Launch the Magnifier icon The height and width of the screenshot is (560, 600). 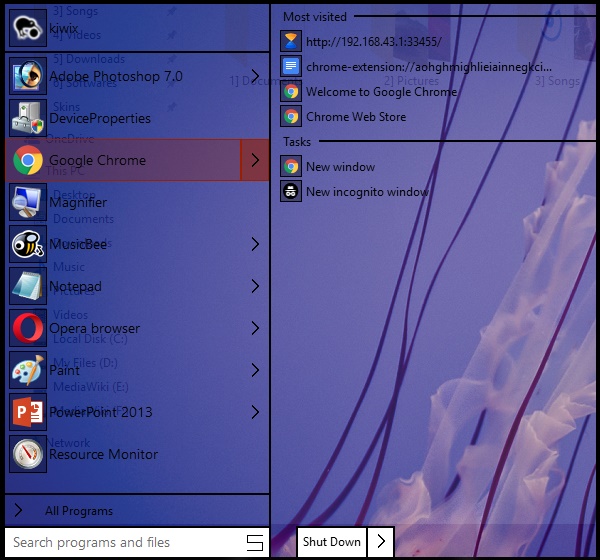click(28, 202)
